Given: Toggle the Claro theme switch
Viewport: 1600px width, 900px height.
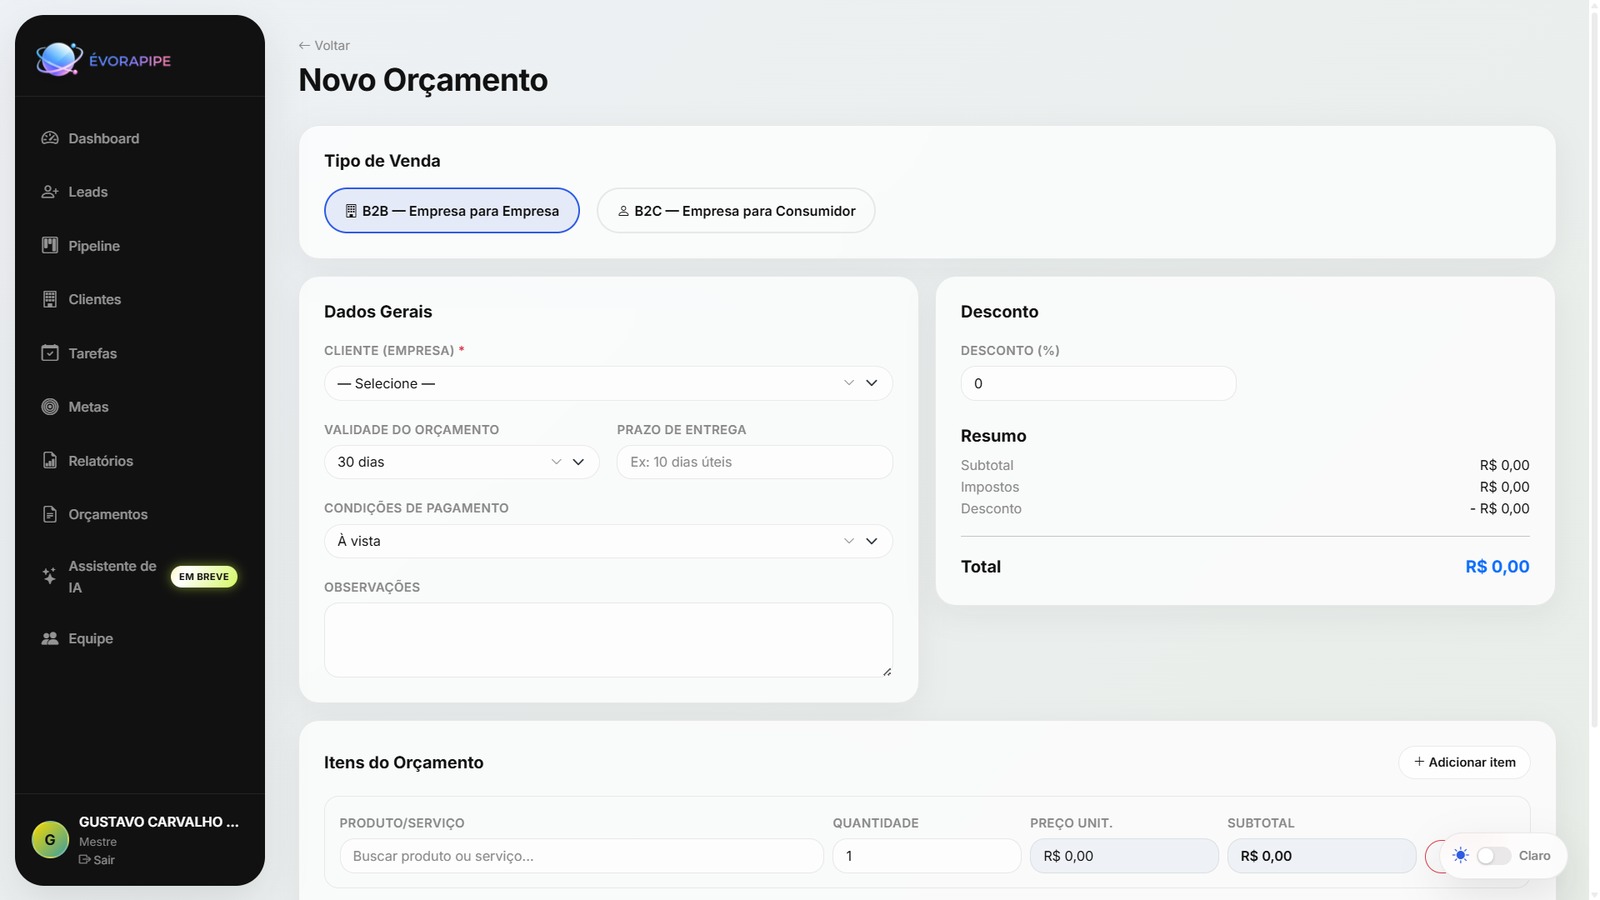Looking at the screenshot, I should 1493,856.
